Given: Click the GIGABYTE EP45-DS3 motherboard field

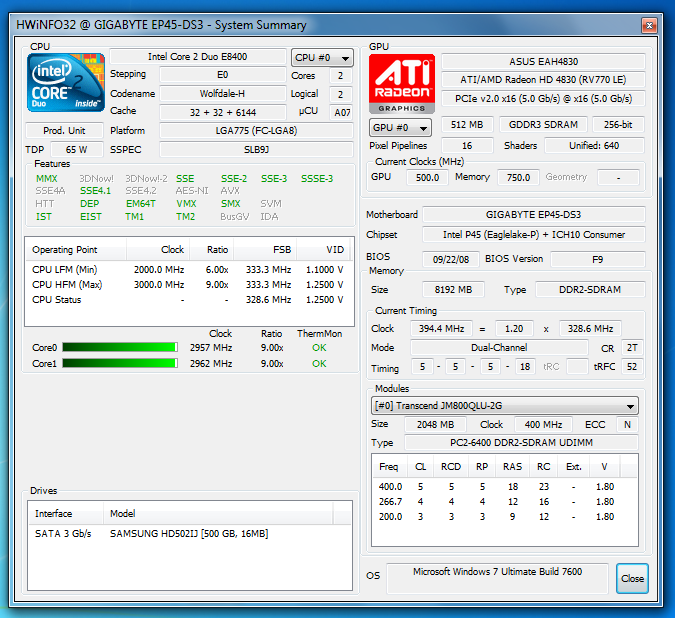Looking at the screenshot, I should (x=534, y=214).
